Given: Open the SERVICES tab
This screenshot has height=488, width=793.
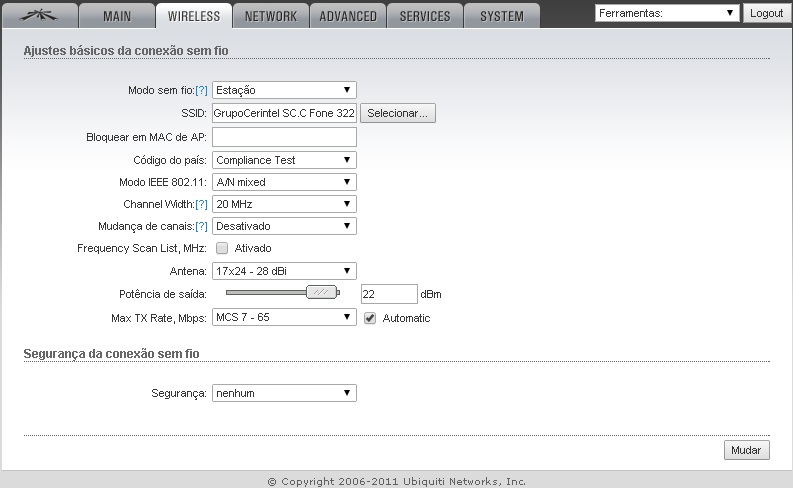Looking at the screenshot, I should click(425, 16).
